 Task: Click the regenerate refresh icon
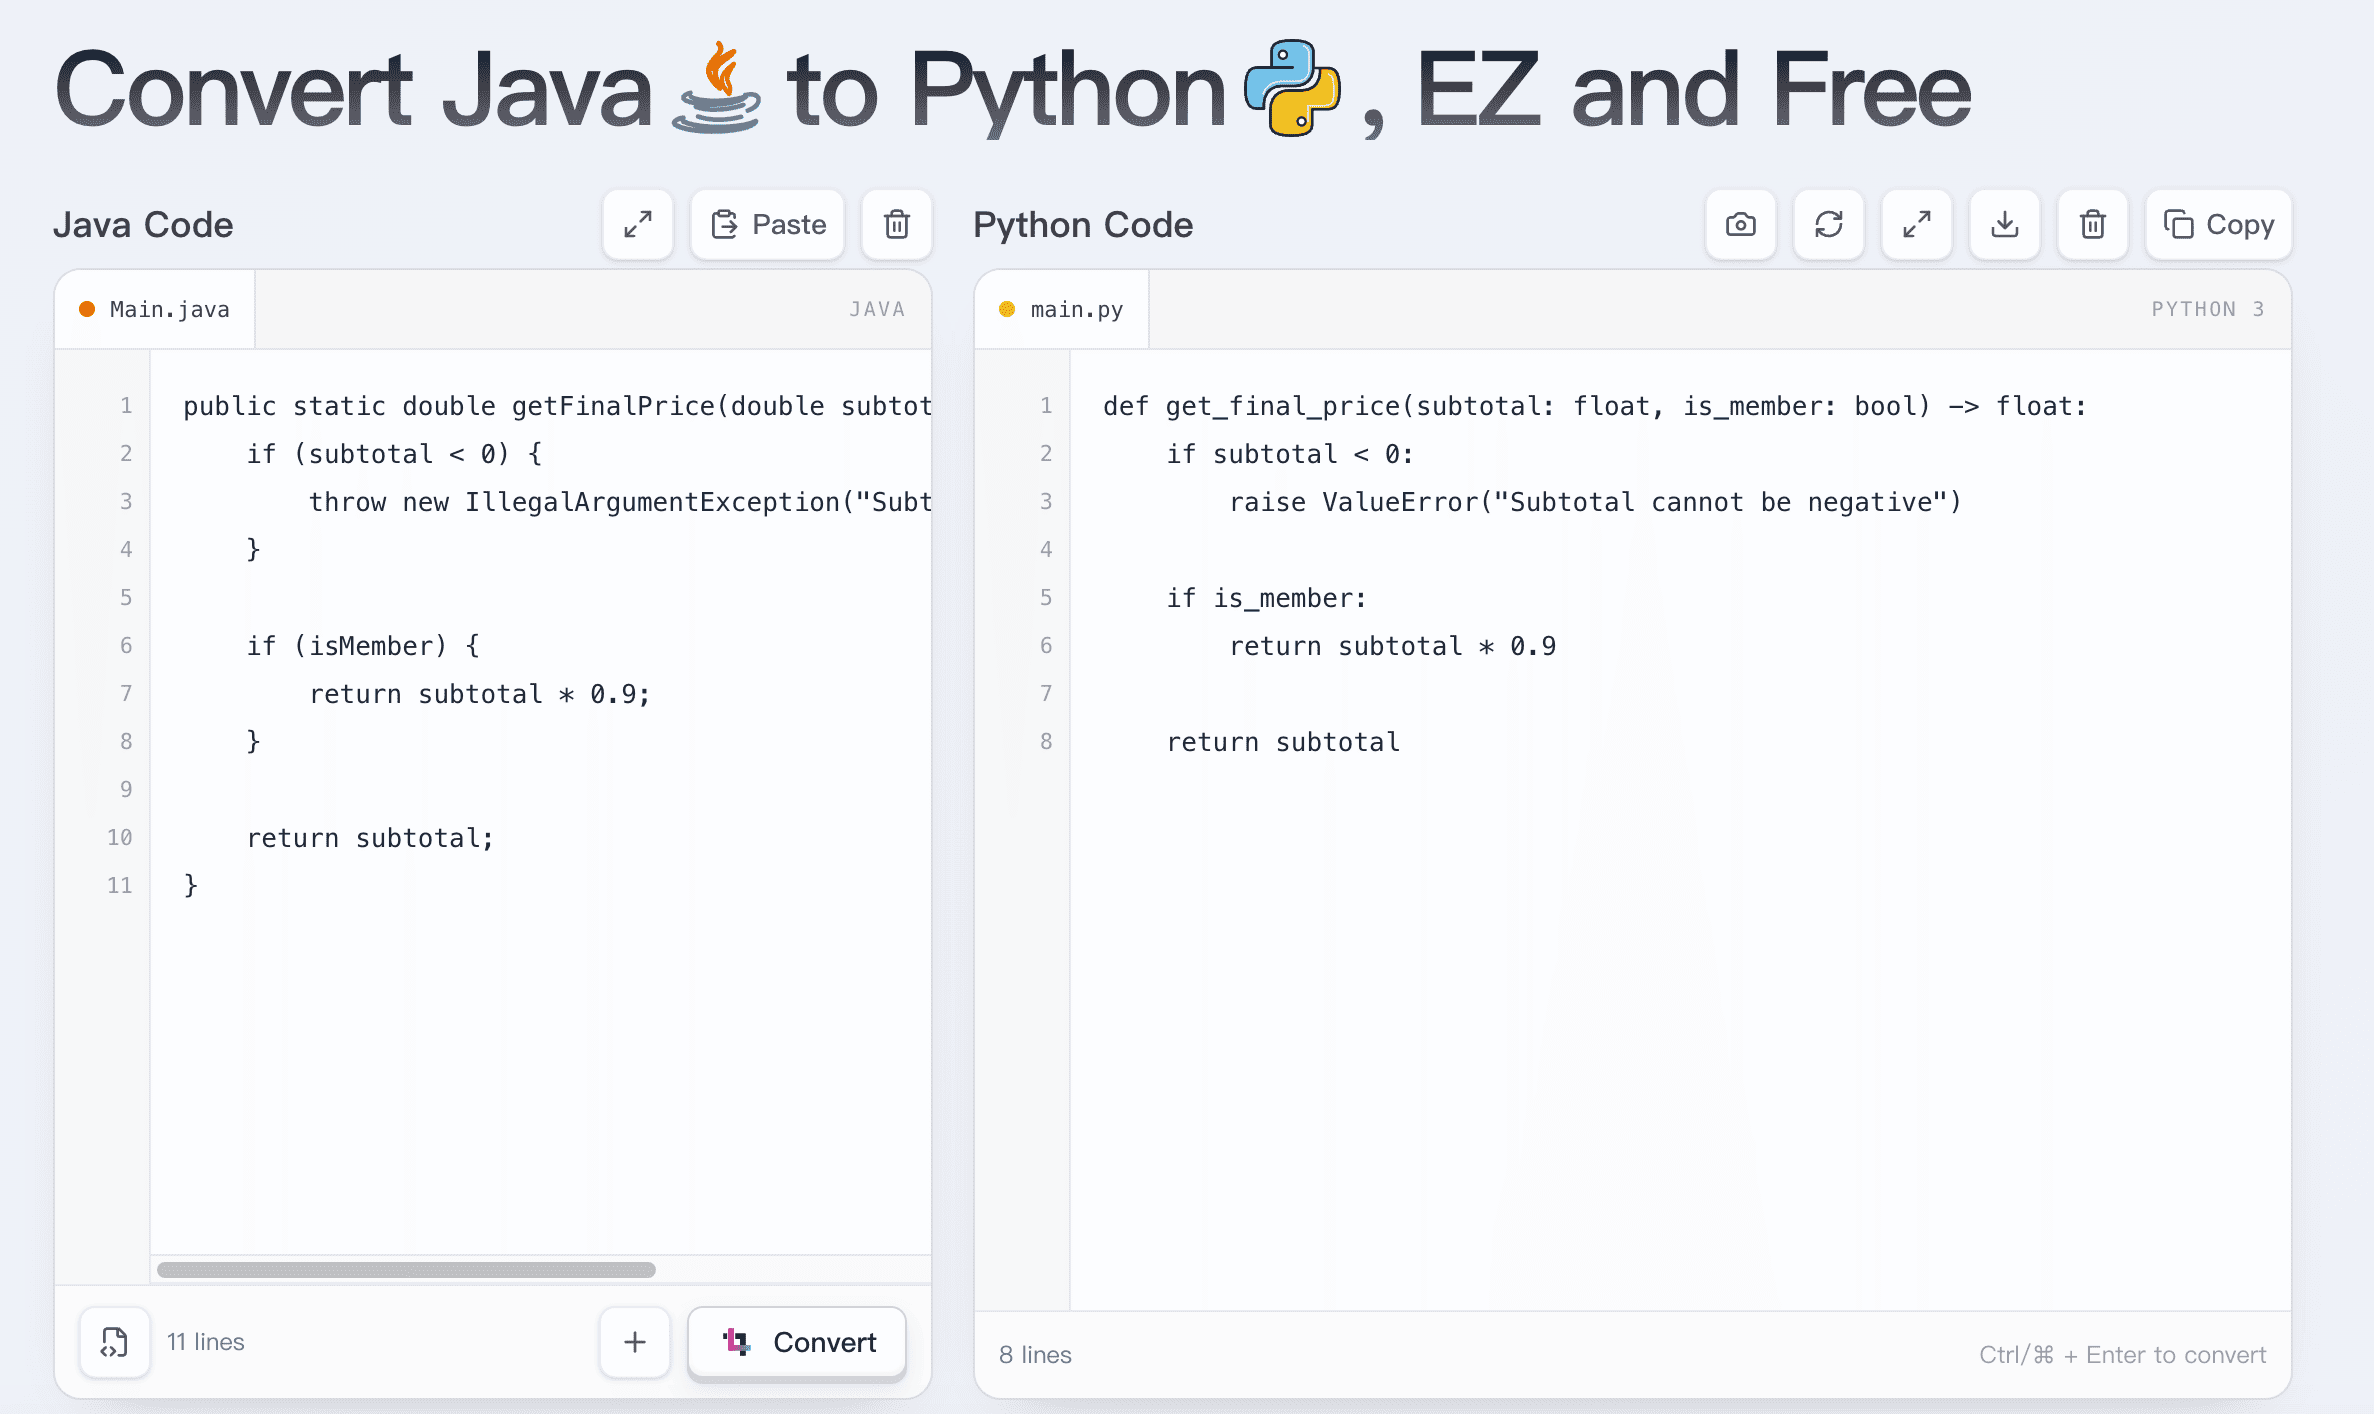click(1829, 225)
